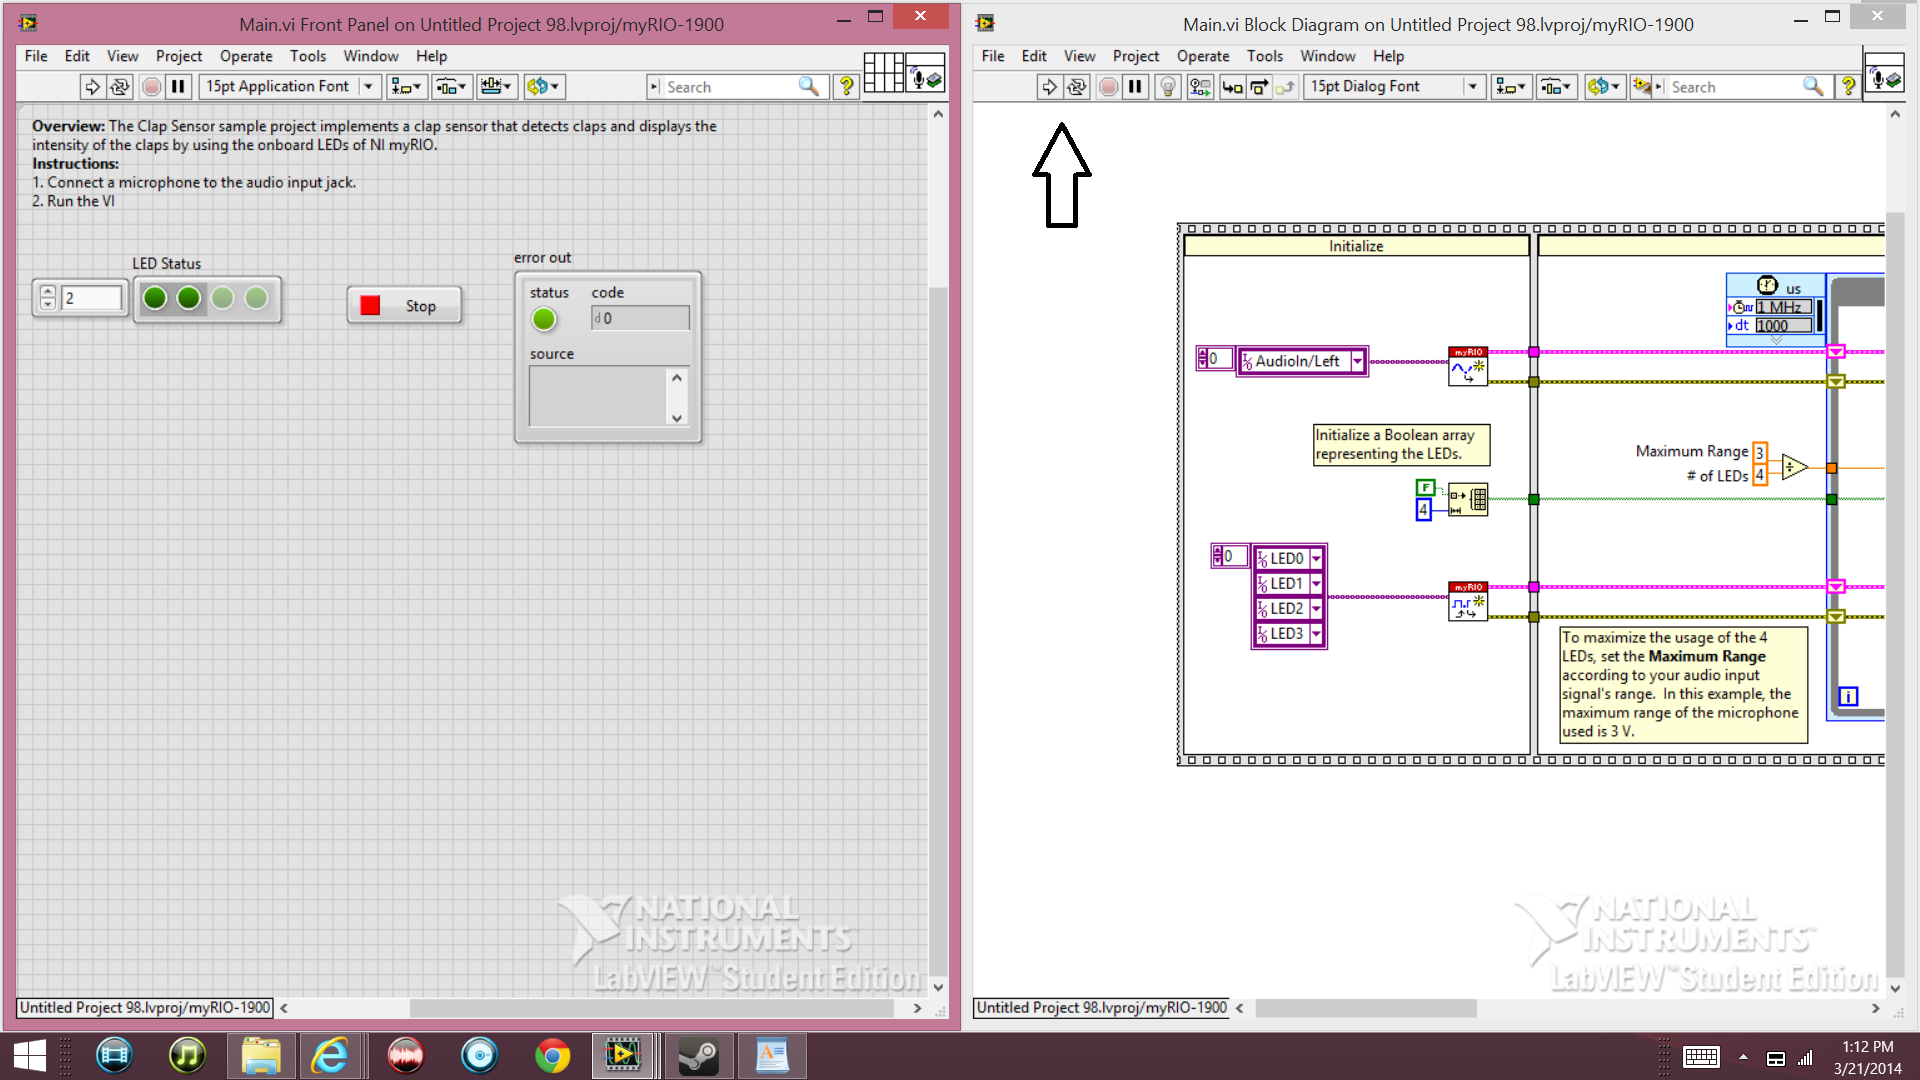This screenshot has width=1920, height=1080.
Task: Open Steam from taskbar
Action: pyautogui.click(x=698, y=1056)
